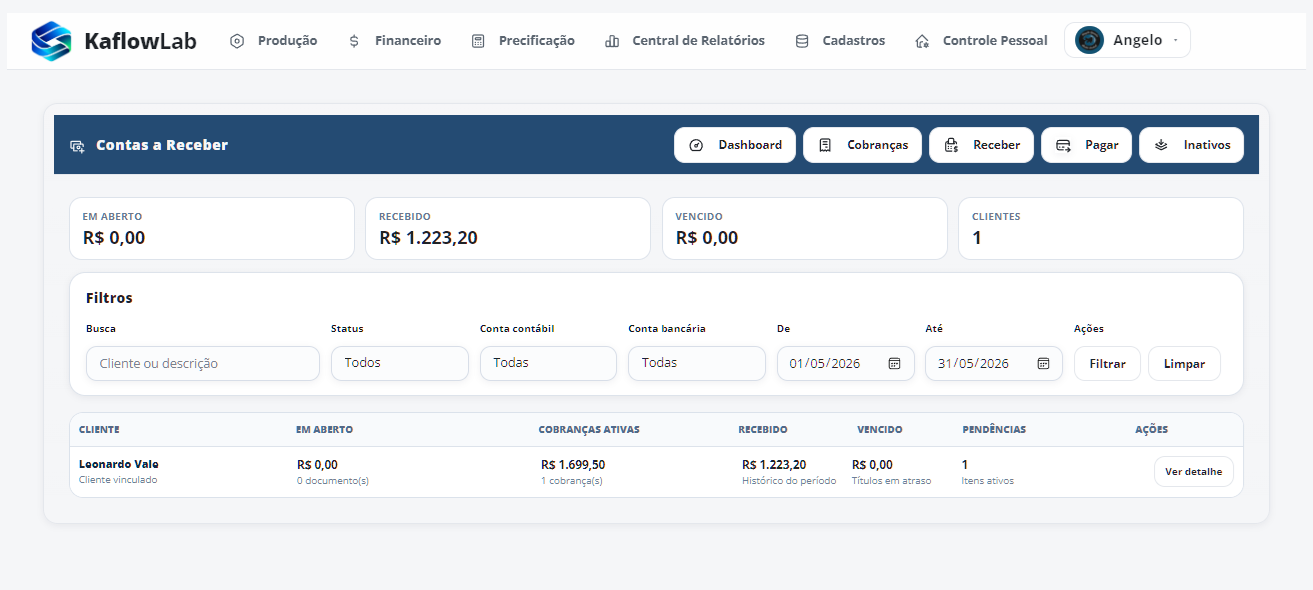
Task: Click the Até date field 31/05/2026
Action: tap(994, 364)
